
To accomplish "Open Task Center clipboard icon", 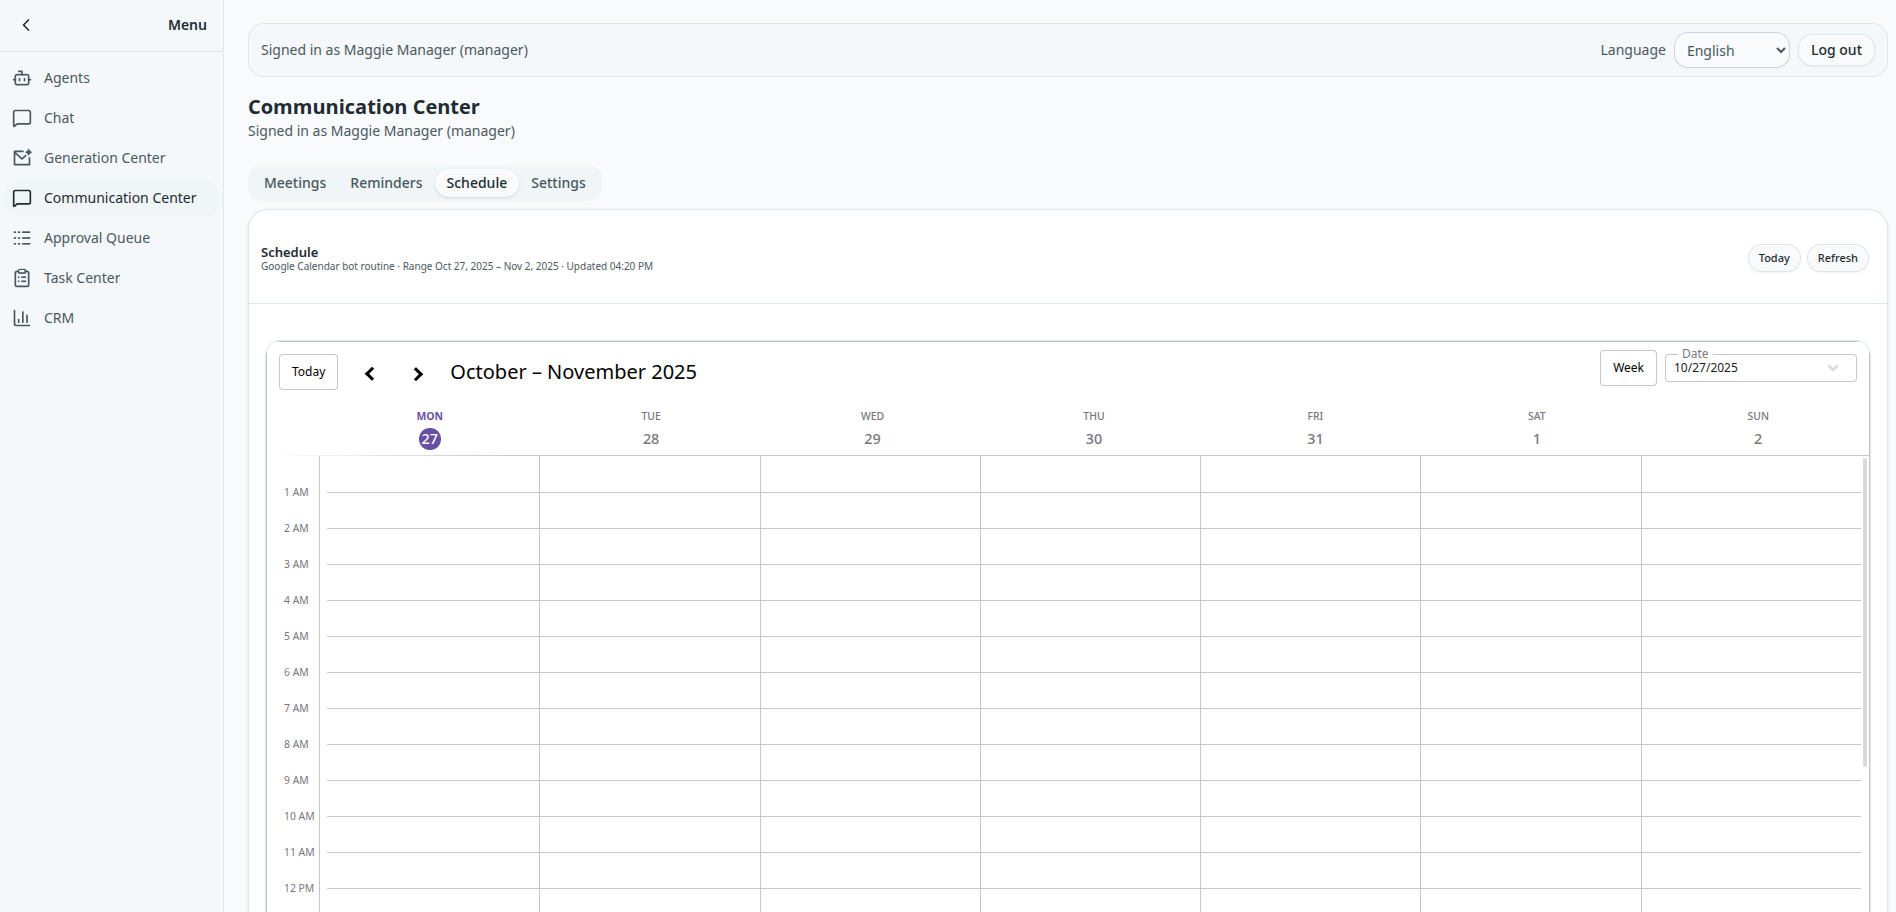I will (x=22, y=278).
